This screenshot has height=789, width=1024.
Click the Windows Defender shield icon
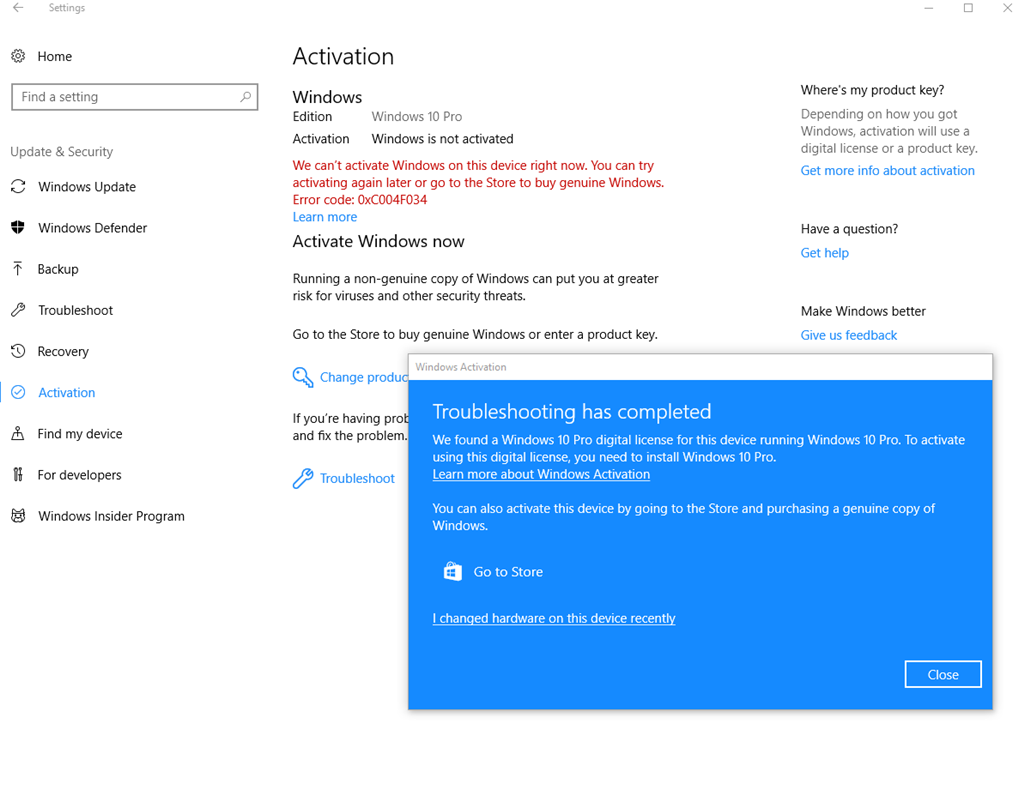[18, 227]
